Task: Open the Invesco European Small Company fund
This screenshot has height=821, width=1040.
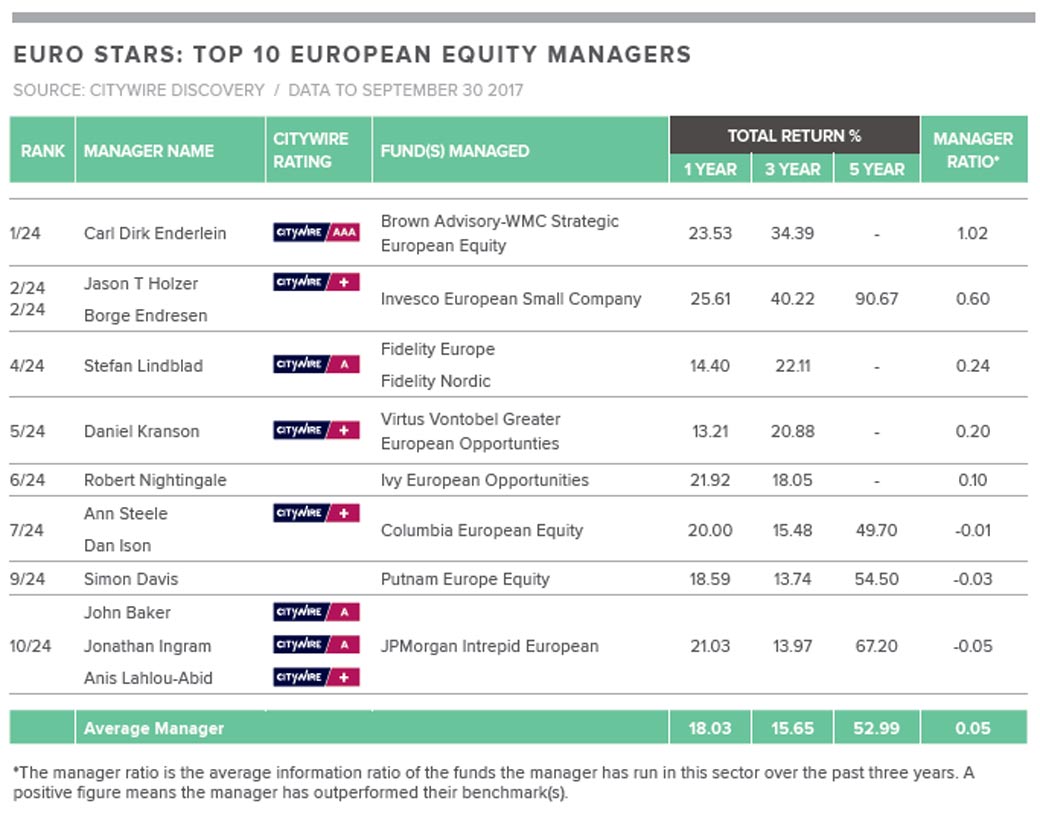Action: (511, 299)
